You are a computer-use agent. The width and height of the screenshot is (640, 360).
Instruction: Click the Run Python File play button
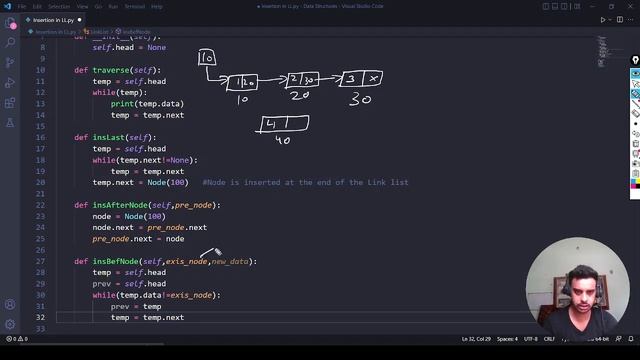click(602, 20)
